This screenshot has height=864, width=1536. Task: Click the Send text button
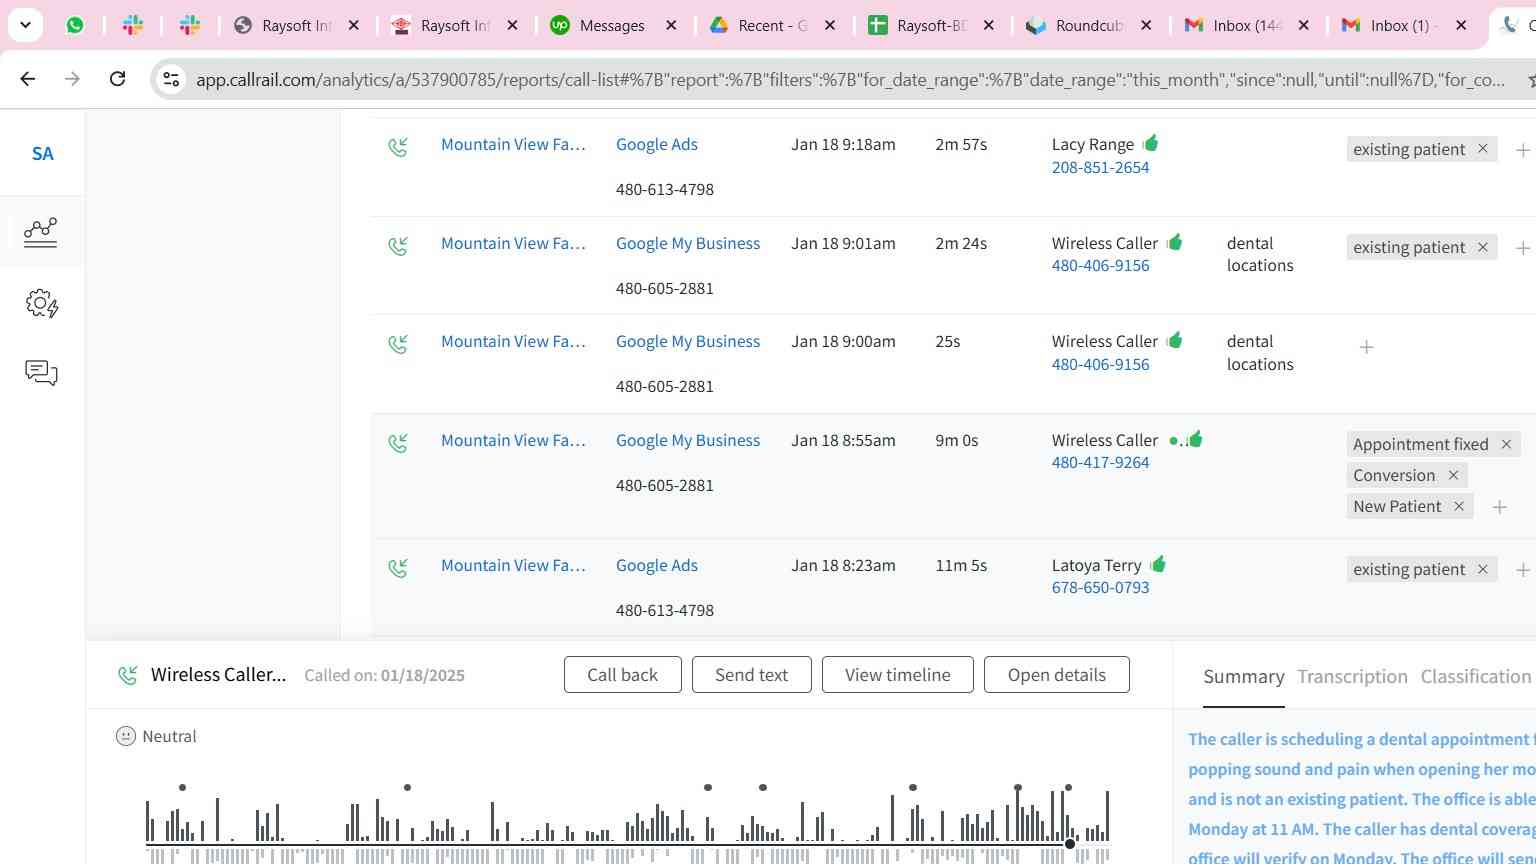[x=751, y=675]
